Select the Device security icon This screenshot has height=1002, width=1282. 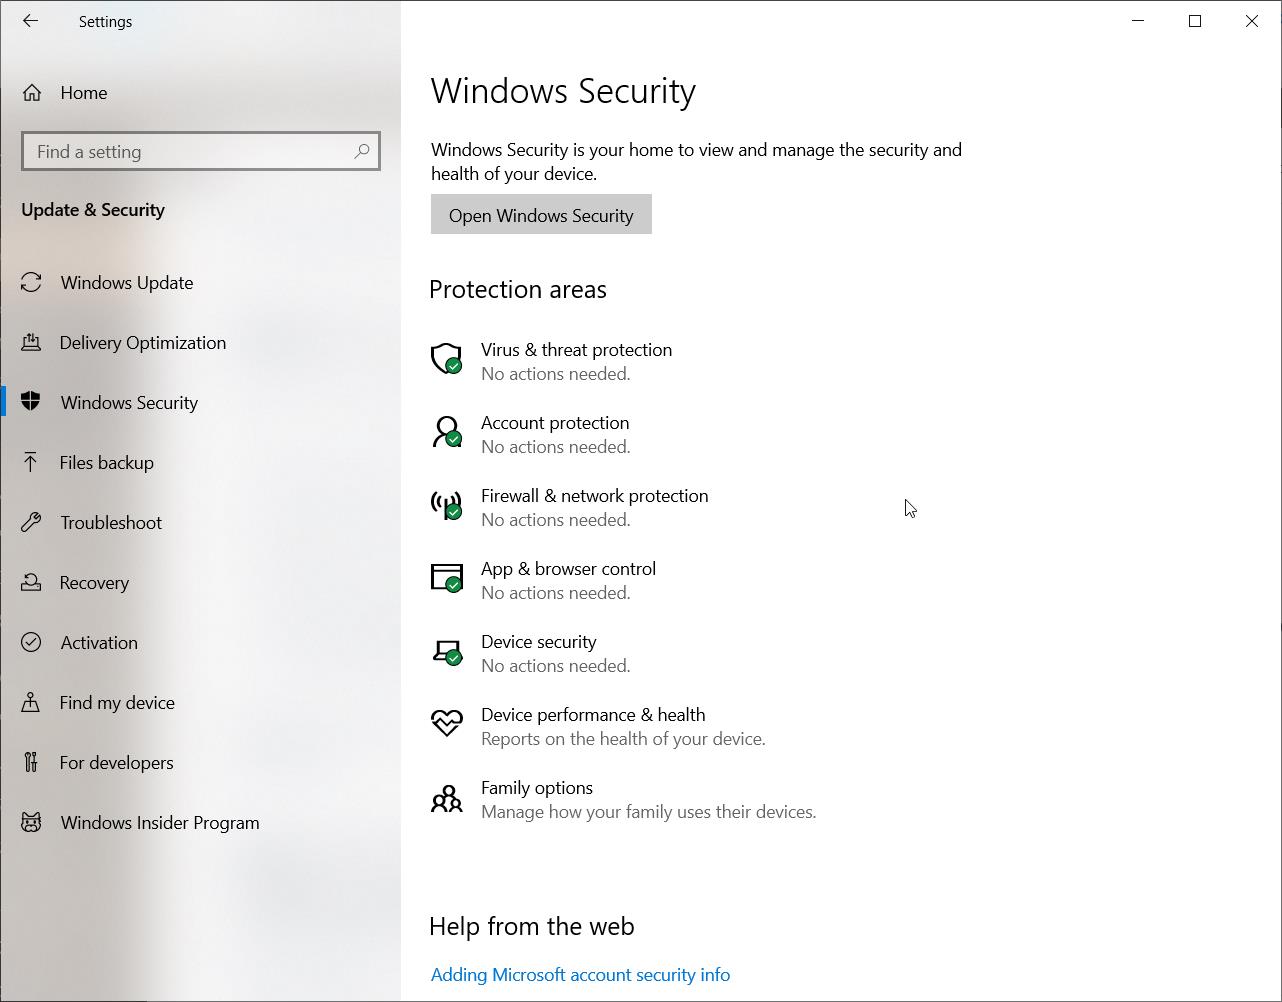click(446, 652)
